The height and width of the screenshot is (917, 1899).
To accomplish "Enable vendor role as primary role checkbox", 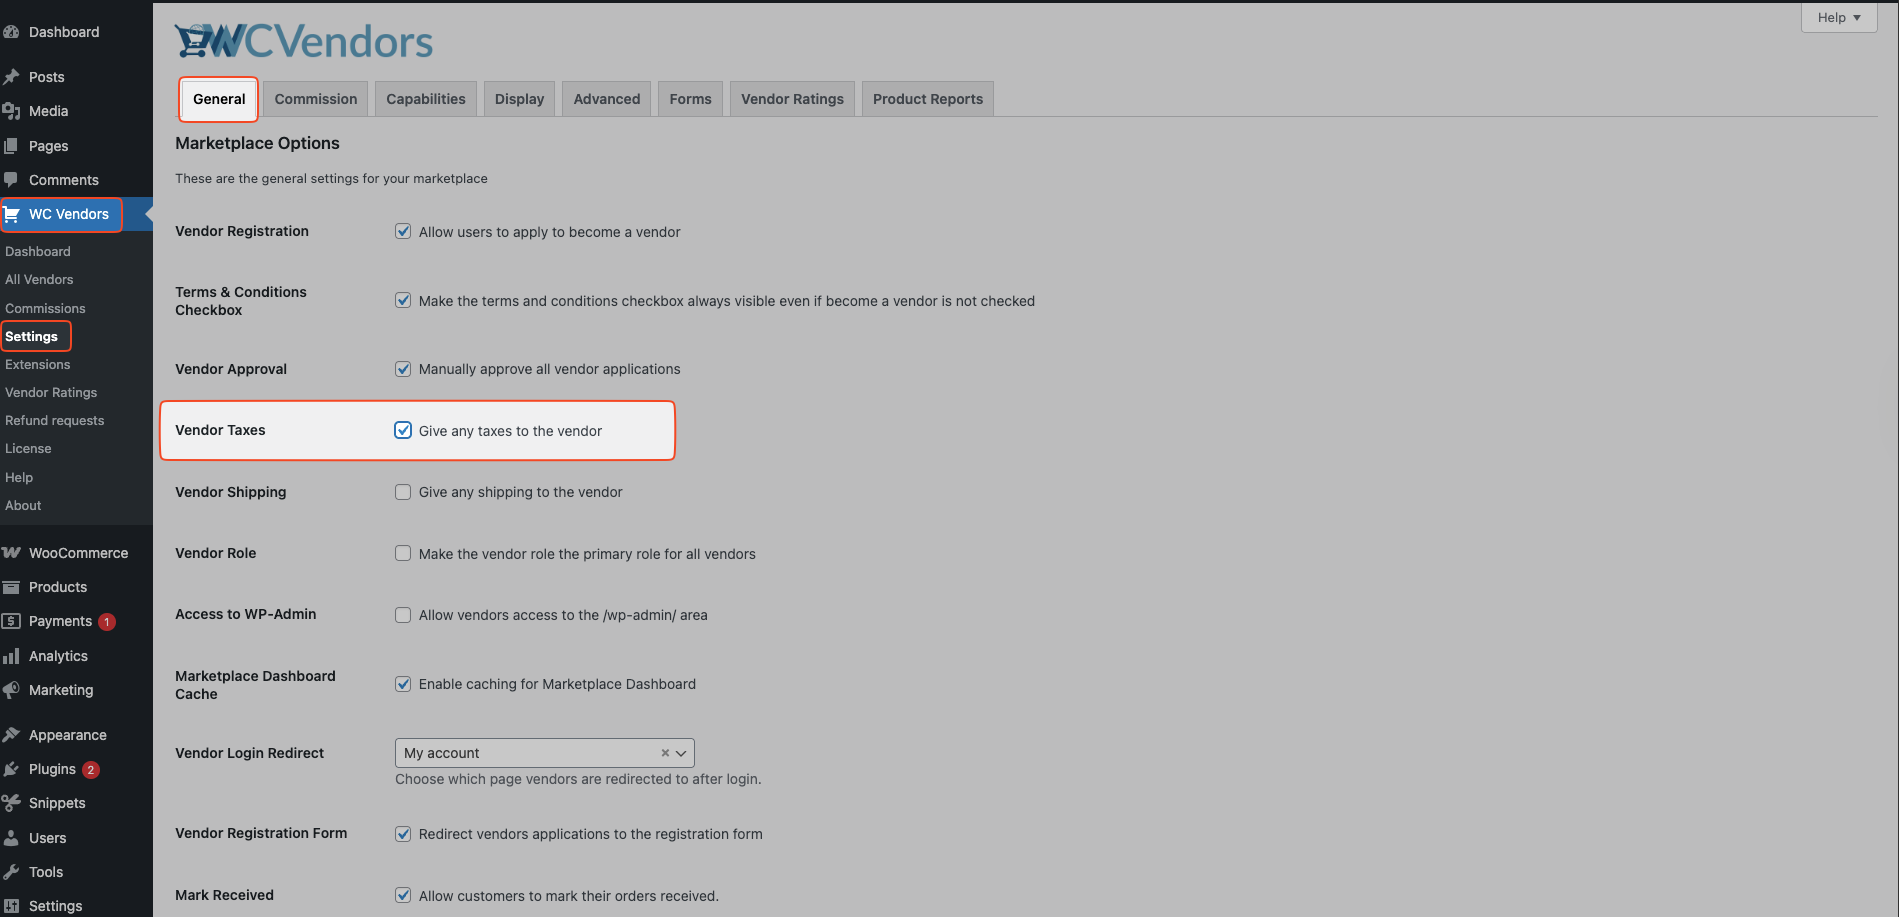I will pyautogui.click(x=403, y=553).
